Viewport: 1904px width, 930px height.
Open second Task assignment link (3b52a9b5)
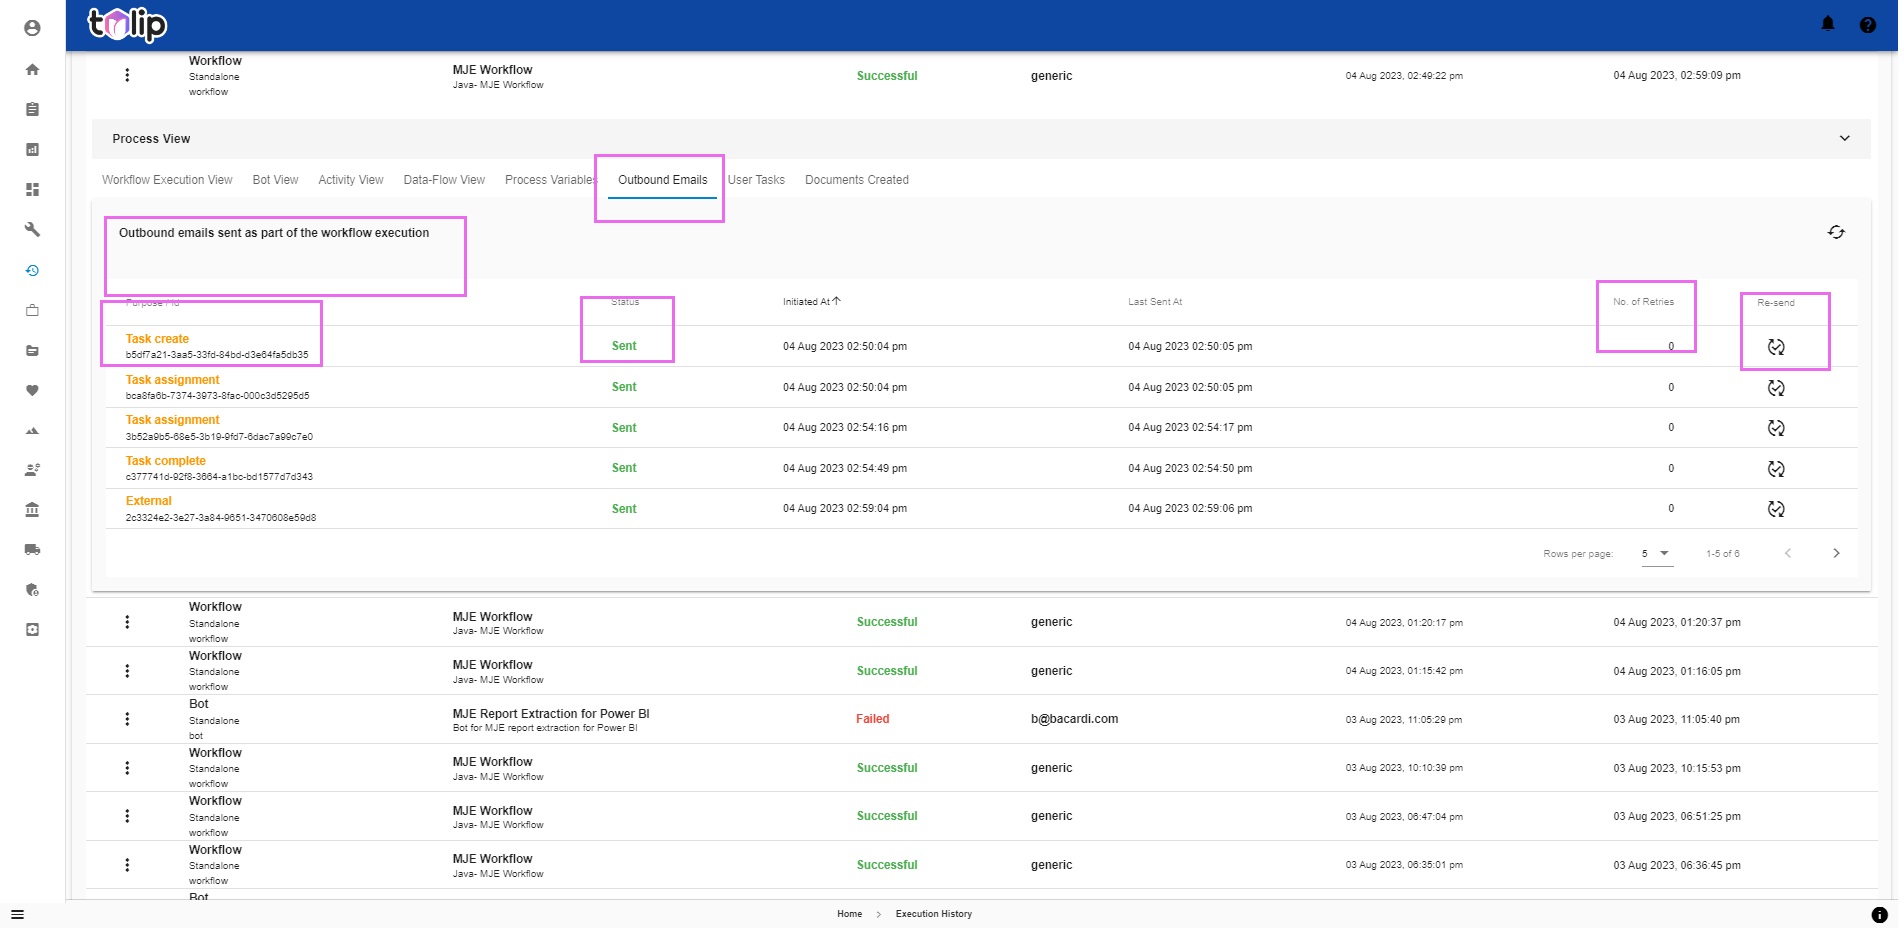point(172,420)
